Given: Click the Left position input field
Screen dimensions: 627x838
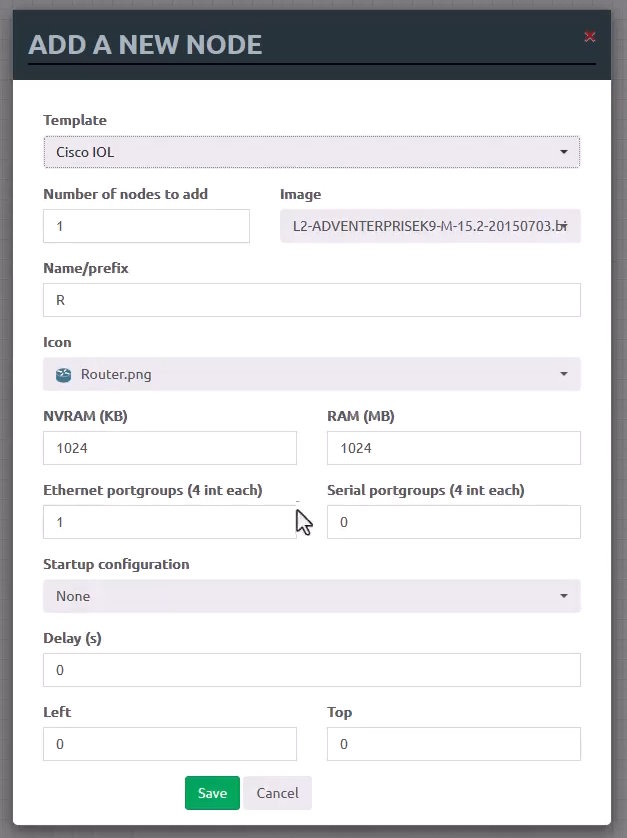Looking at the screenshot, I should (x=170, y=744).
